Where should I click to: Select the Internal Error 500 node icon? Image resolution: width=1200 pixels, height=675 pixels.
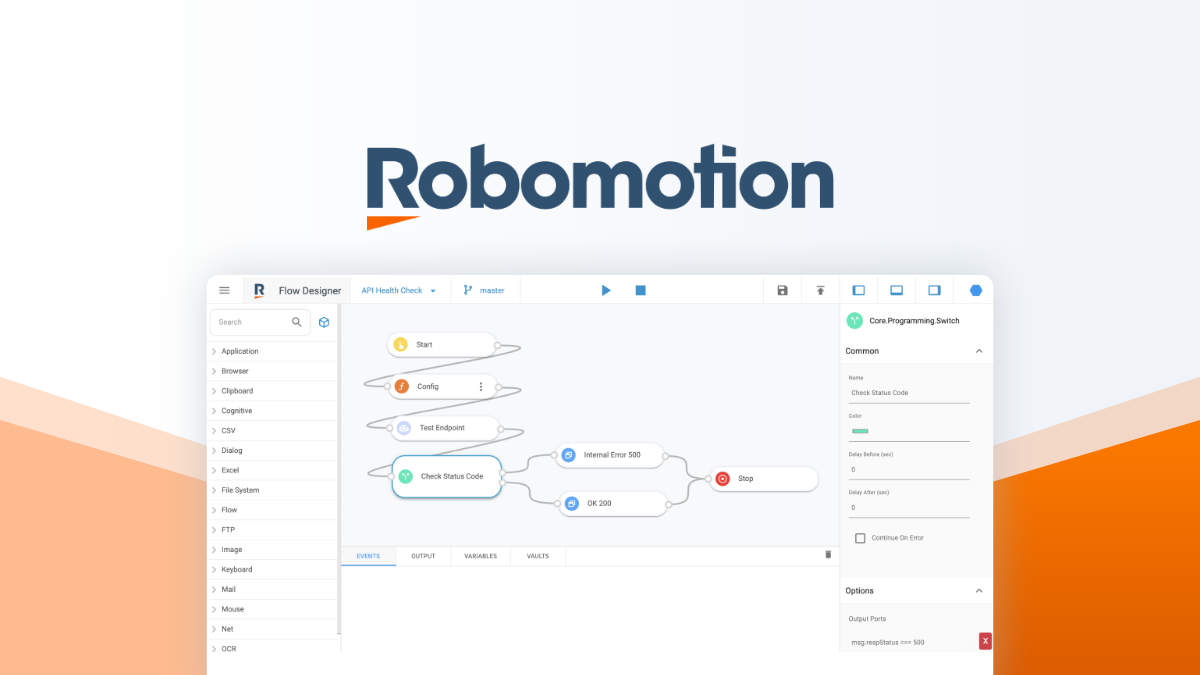click(568, 455)
